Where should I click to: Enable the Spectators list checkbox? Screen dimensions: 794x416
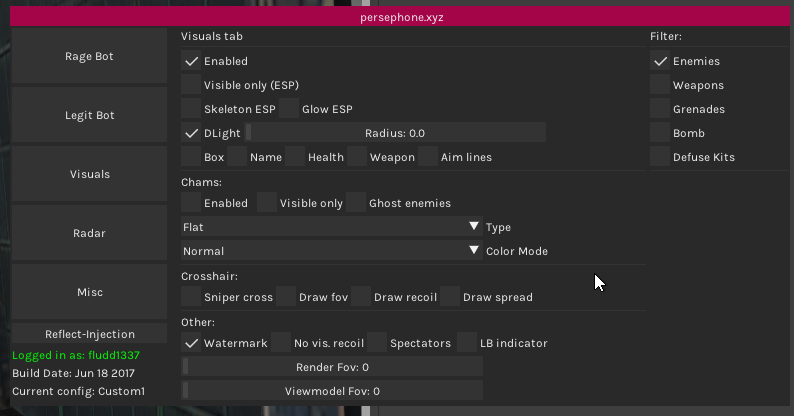click(376, 343)
